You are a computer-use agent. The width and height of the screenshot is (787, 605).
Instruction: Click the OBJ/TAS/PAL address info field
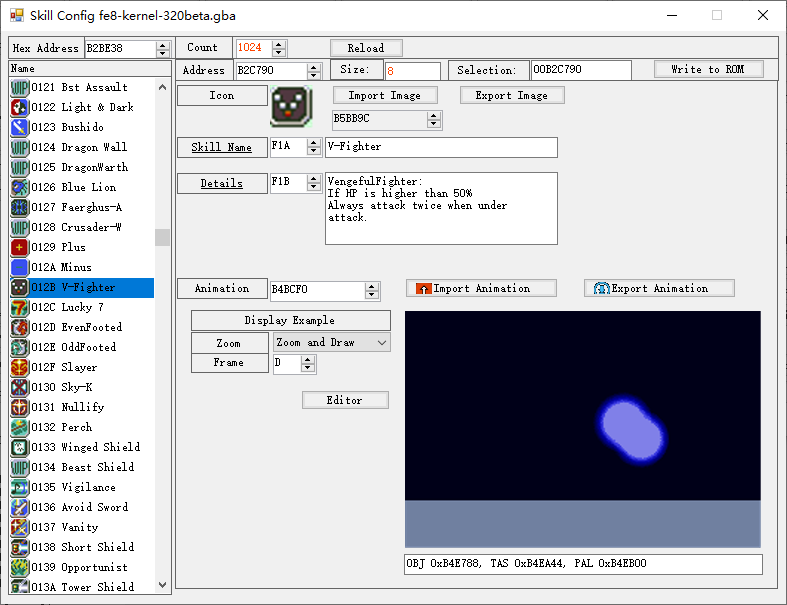tap(583, 564)
